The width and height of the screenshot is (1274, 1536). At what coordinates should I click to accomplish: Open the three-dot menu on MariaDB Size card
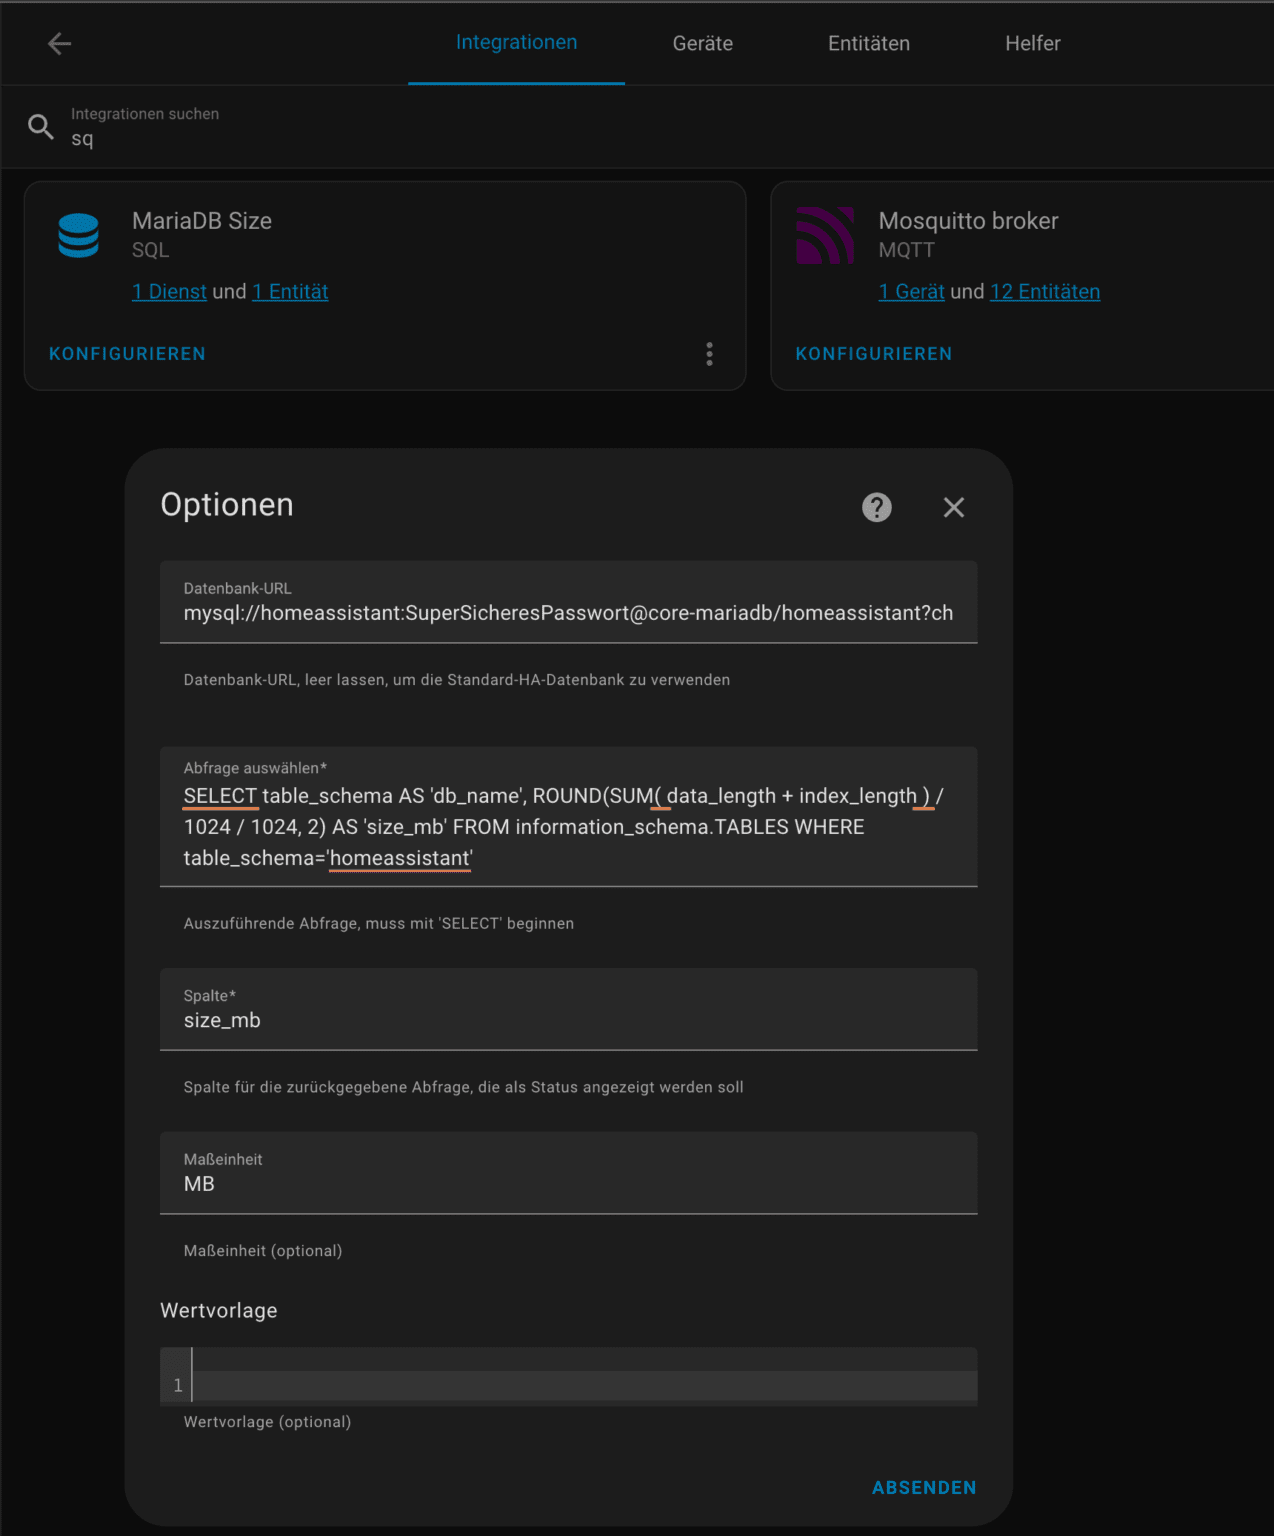pyautogui.click(x=709, y=353)
